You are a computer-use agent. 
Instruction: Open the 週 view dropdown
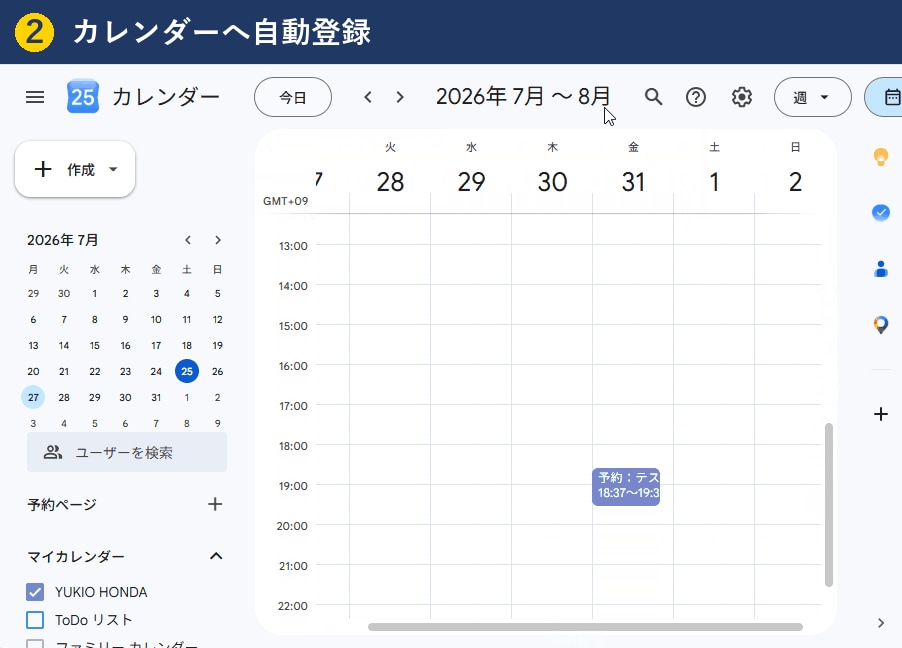(x=812, y=97)
